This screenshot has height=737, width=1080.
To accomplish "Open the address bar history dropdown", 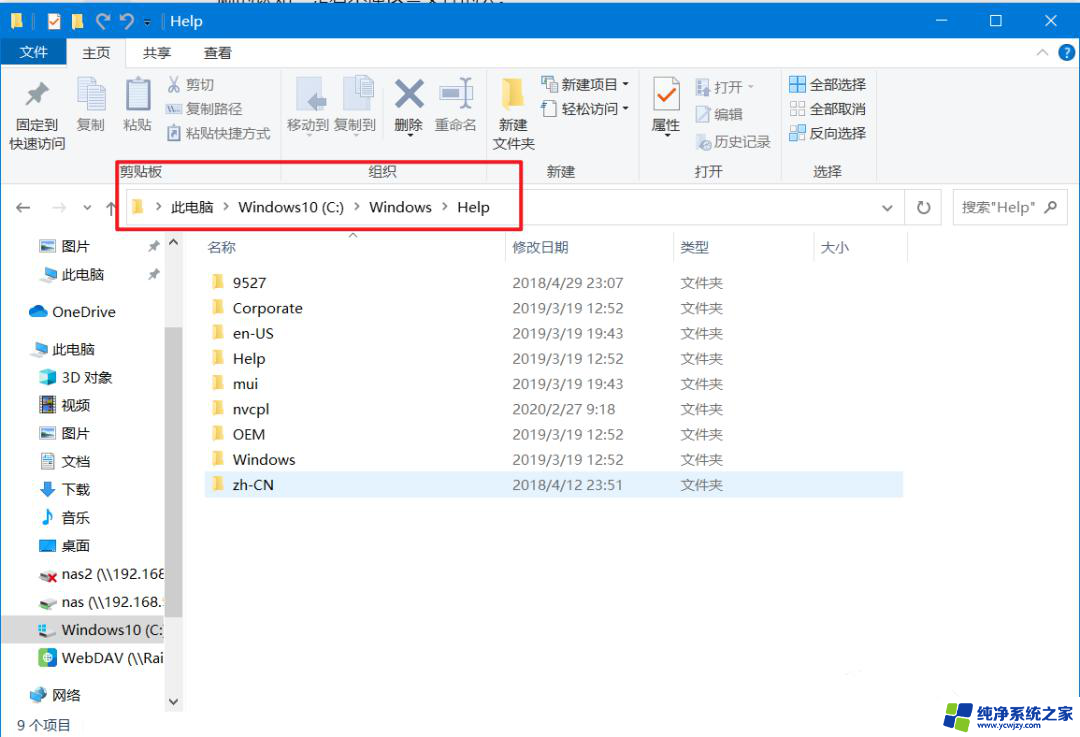I will 886,208.
